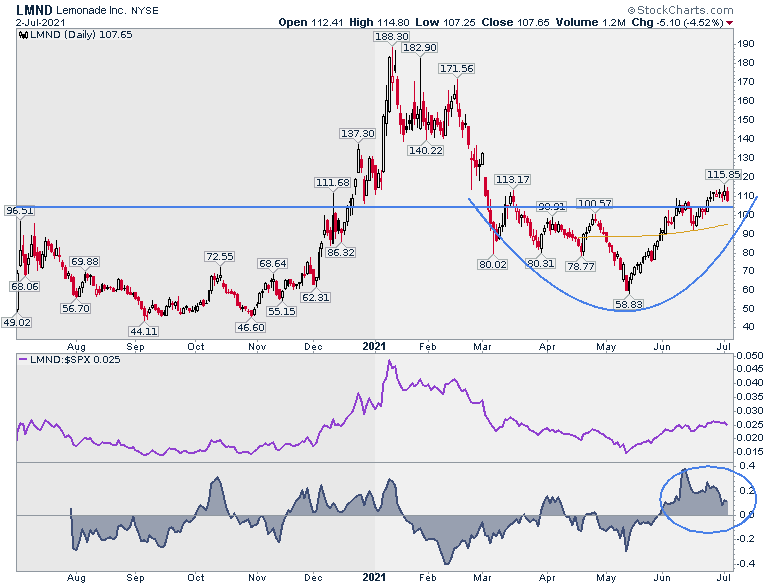The height and width of the screenshot is (586, 780).
Task: Click the 80.31 price label
Action: (540, 263)
